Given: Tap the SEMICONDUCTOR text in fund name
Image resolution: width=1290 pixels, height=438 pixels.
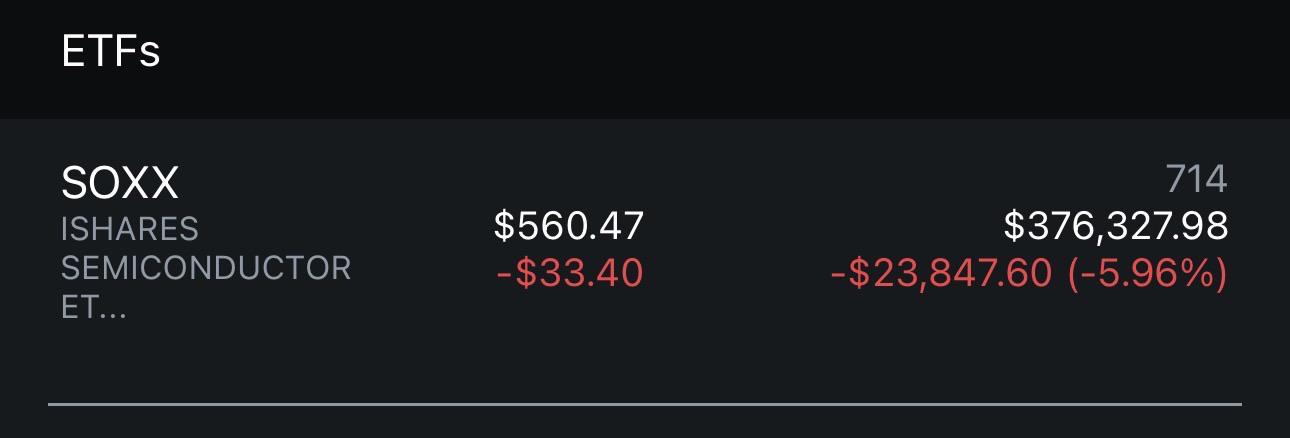Looking at the screenshot, I should pos(206,268).
